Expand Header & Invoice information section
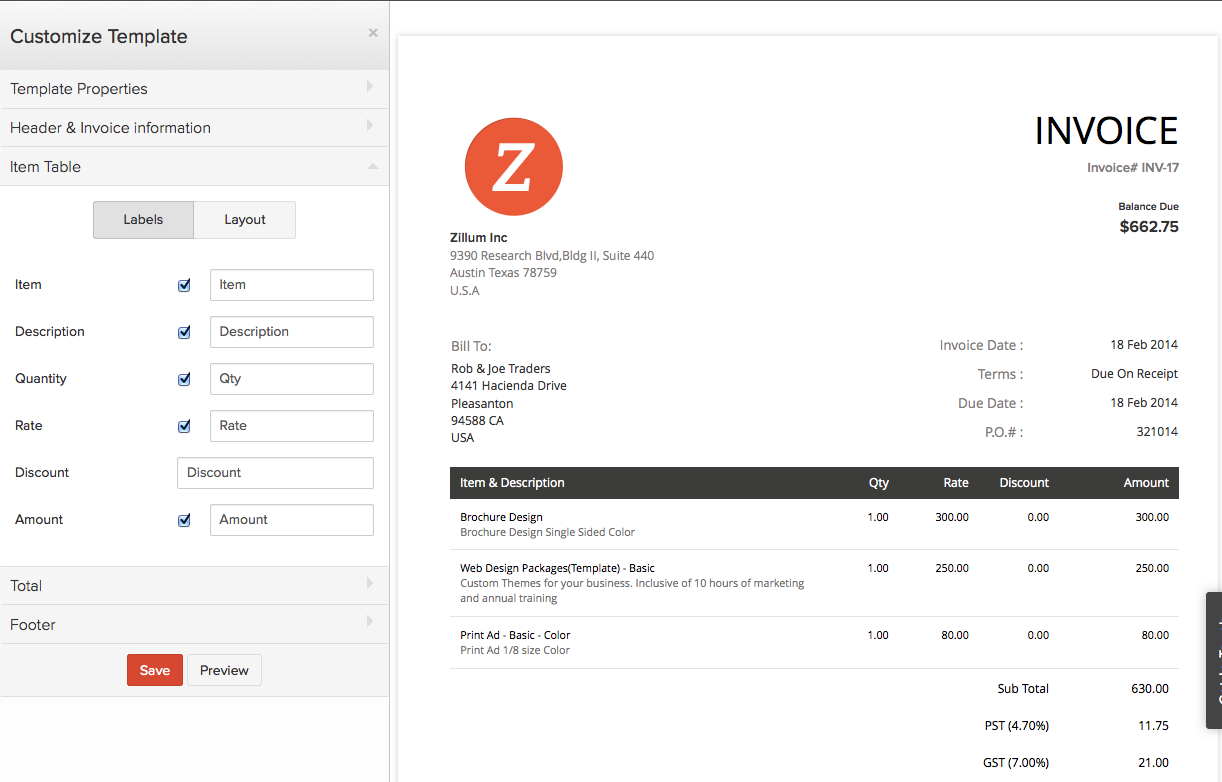Screen dimensions: 1222x782 [x=194, y=128]
